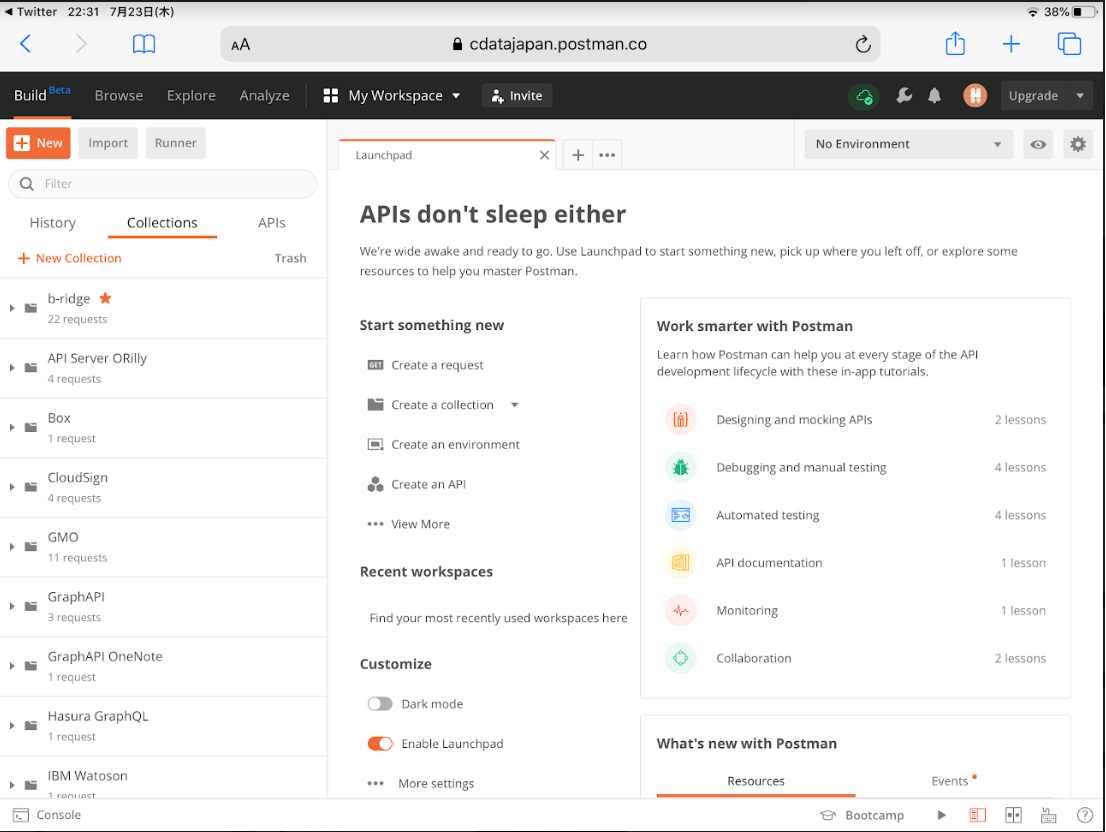Switch to the History tab
The width and height of the screenshot is (1106, 832).
[x=53, y=223]
